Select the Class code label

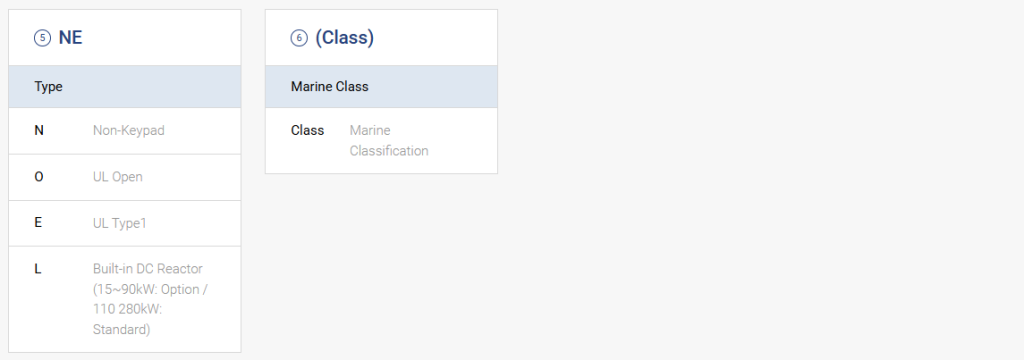(308, 130)
